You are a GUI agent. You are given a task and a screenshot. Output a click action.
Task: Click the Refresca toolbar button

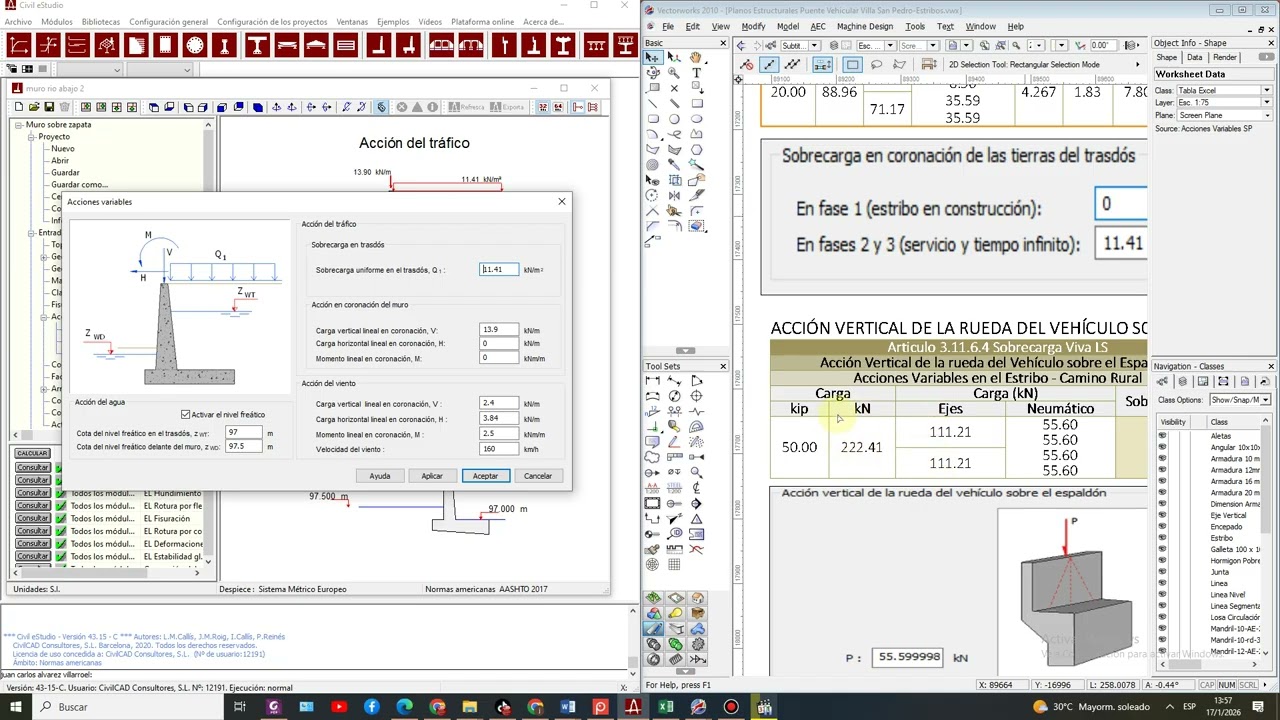tap(465, 107)
